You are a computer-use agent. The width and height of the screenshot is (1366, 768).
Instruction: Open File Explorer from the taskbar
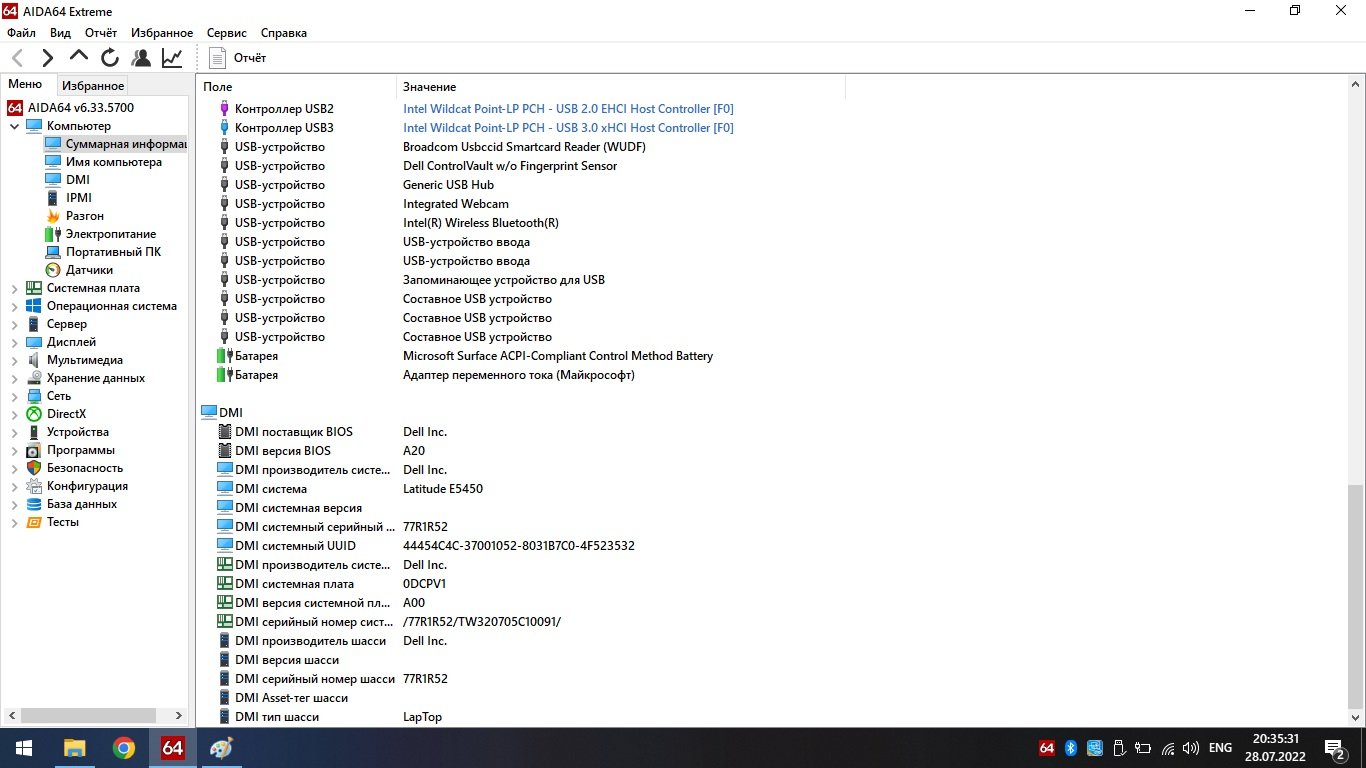tap(74, 748)
